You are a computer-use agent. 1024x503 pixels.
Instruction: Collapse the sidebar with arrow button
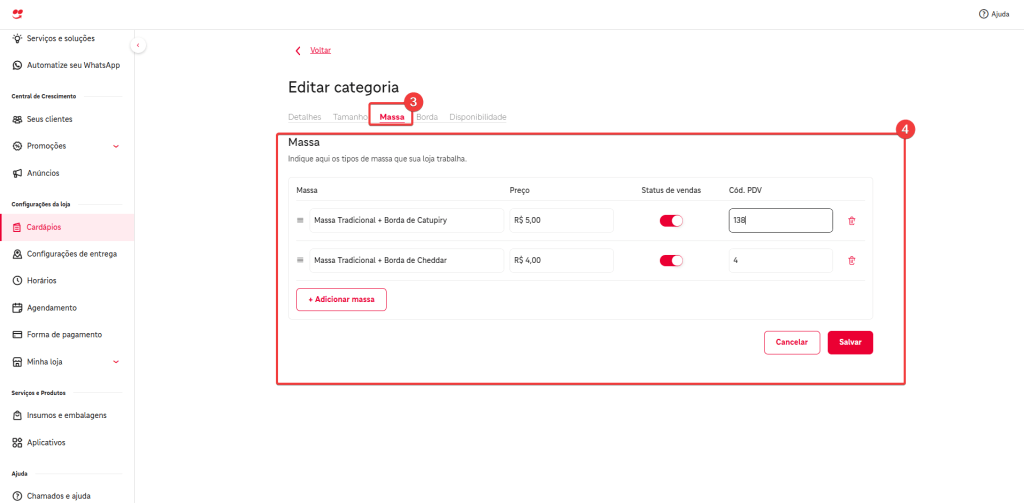tap(138, 45)
